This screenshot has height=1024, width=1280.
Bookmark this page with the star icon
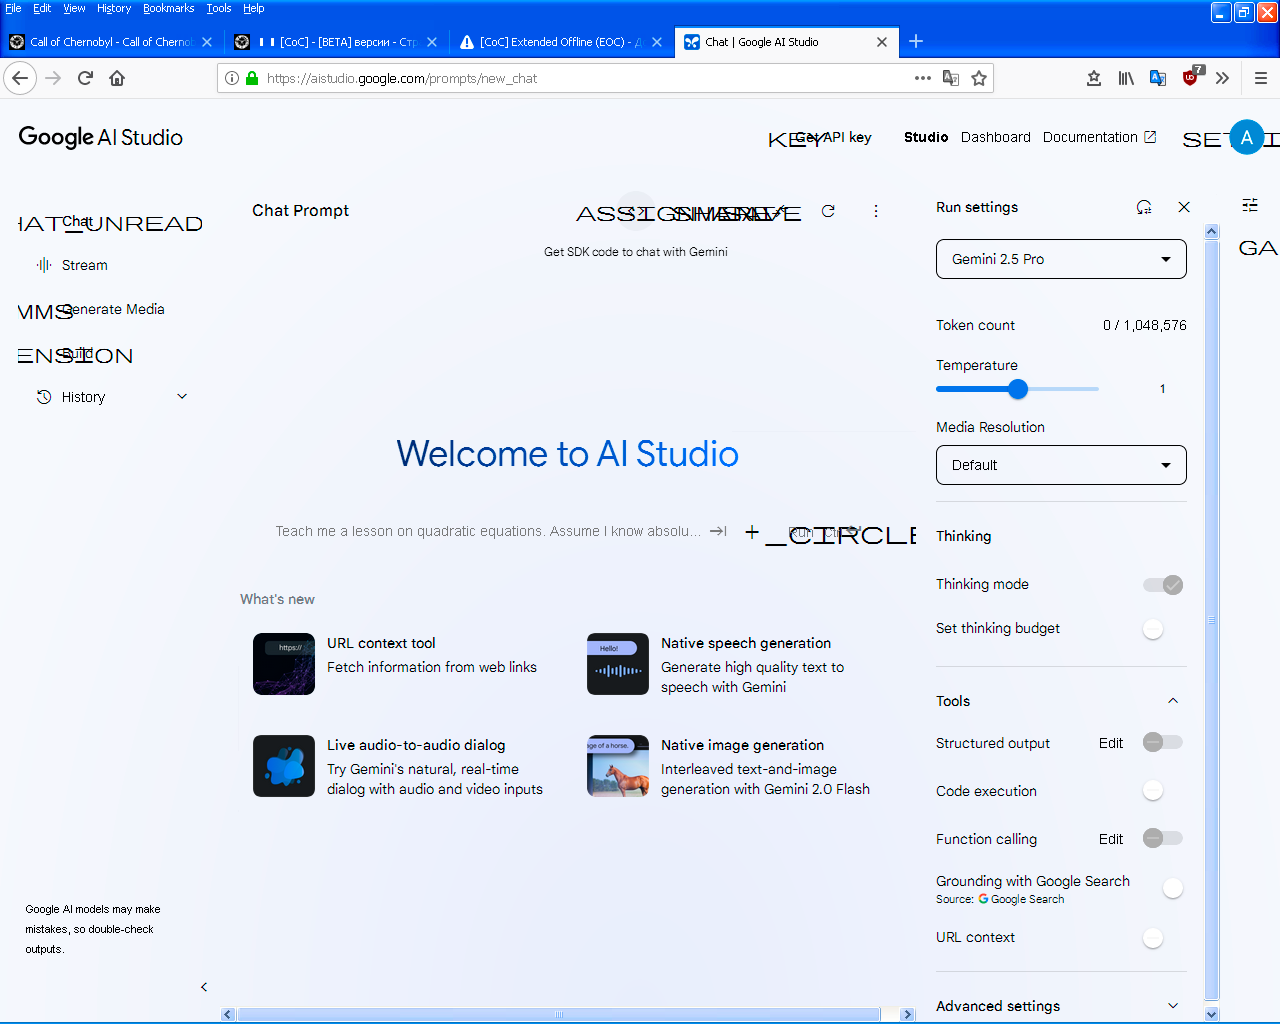(979, 78)
